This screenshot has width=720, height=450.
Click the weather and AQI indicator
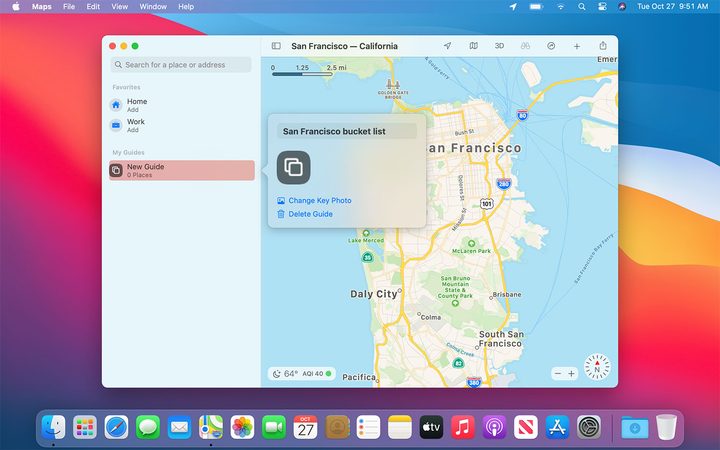point(302,373)
